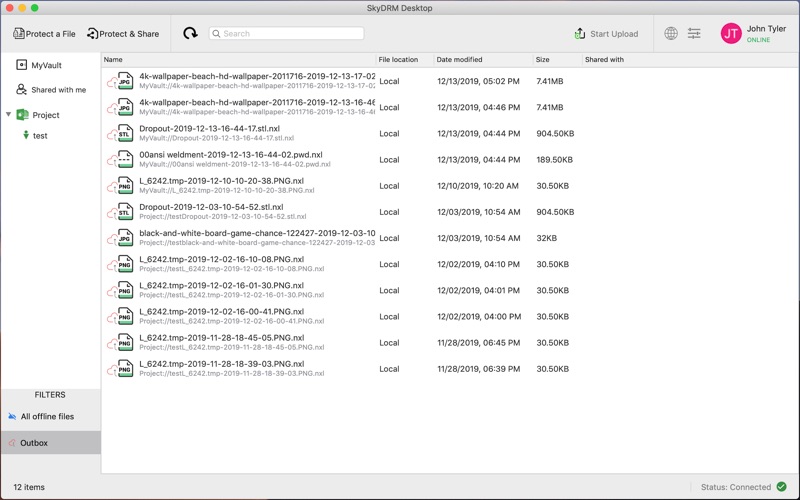Select the test project item

coord(40,136)
